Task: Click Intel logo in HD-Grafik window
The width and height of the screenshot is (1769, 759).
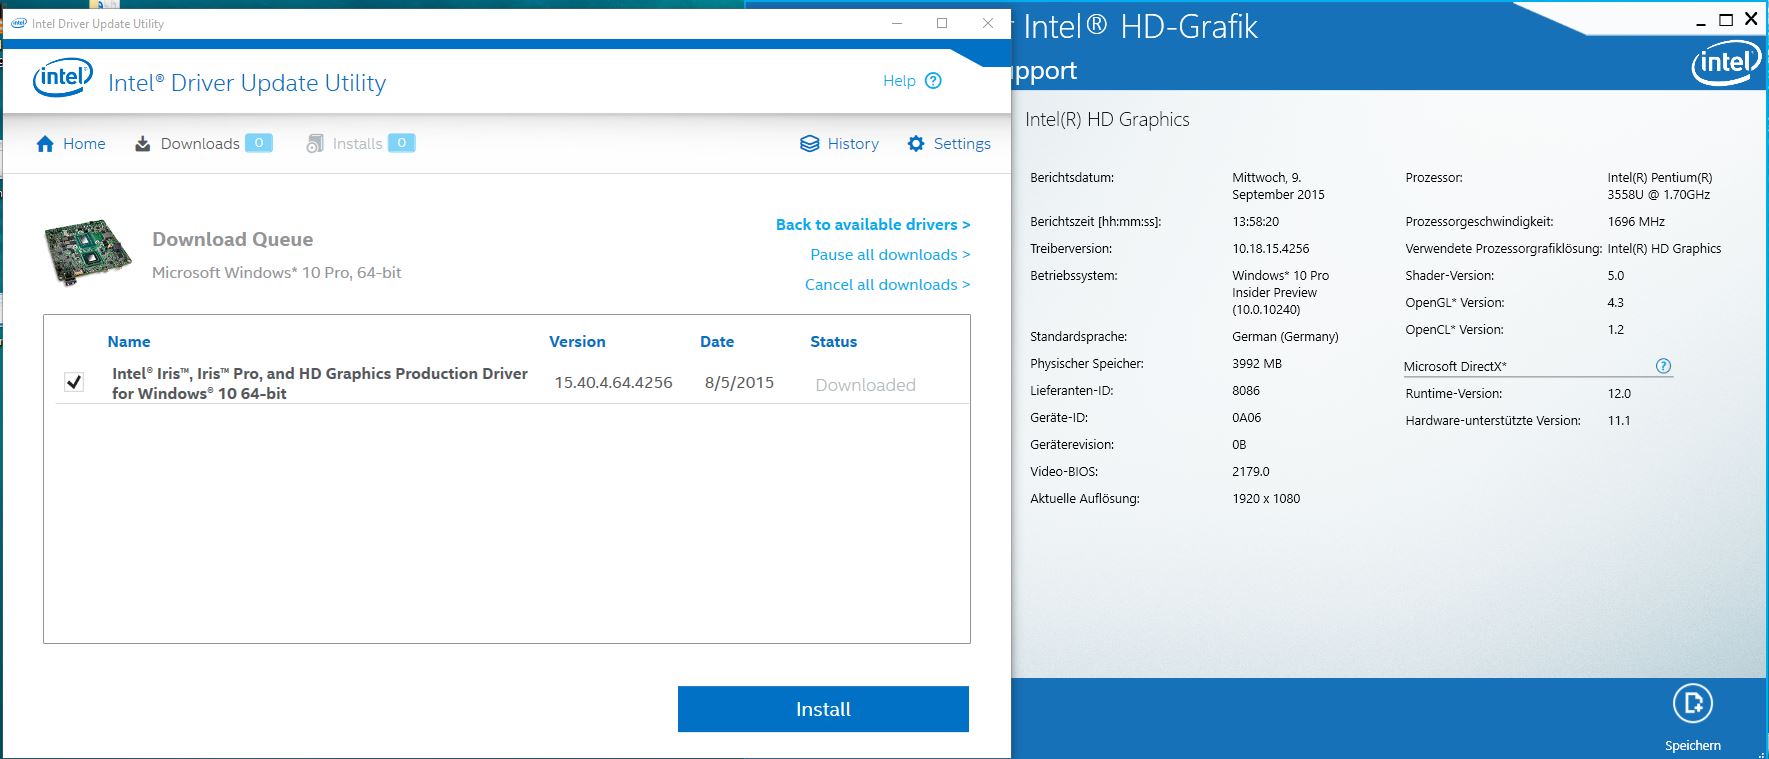Action: pyautogui.click(x=1726, y=63)
